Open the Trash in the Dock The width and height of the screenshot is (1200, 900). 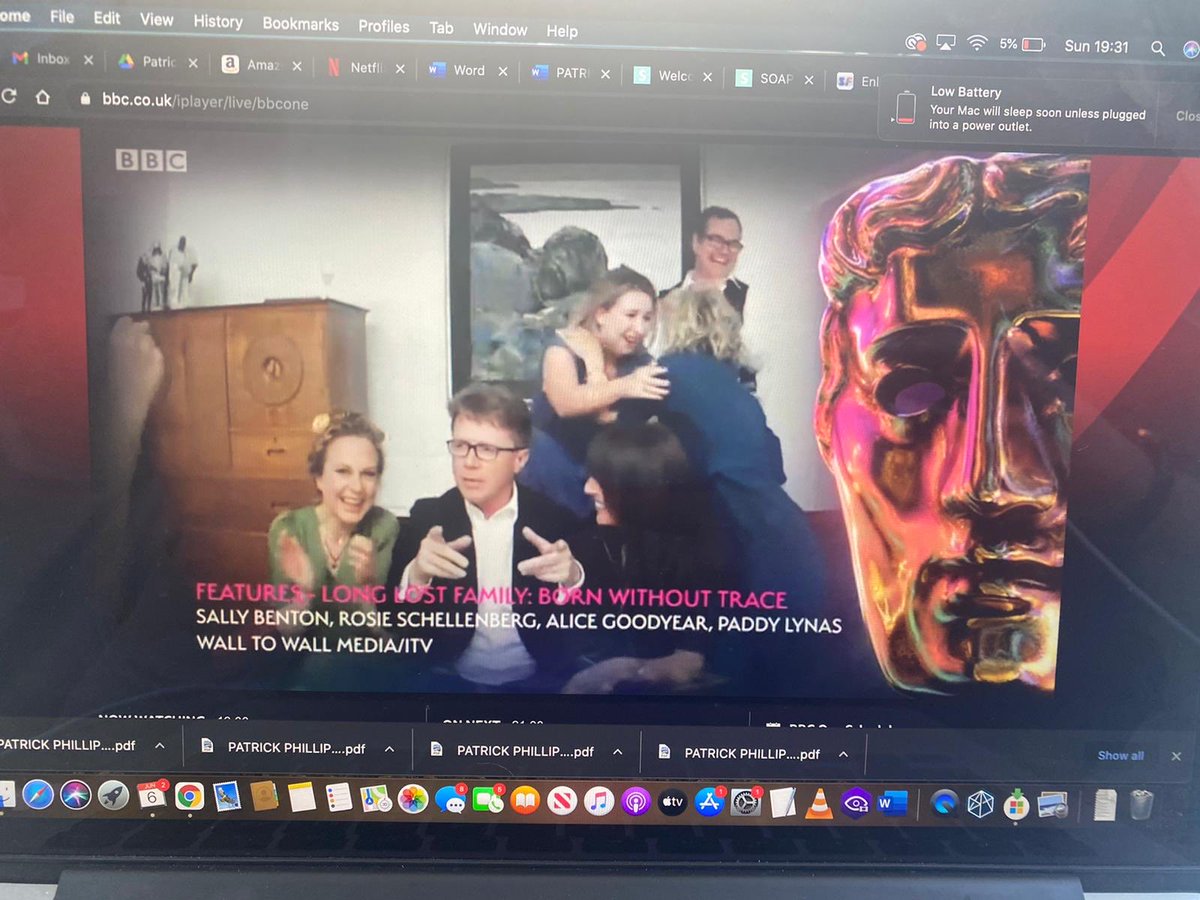[1141, 804]
